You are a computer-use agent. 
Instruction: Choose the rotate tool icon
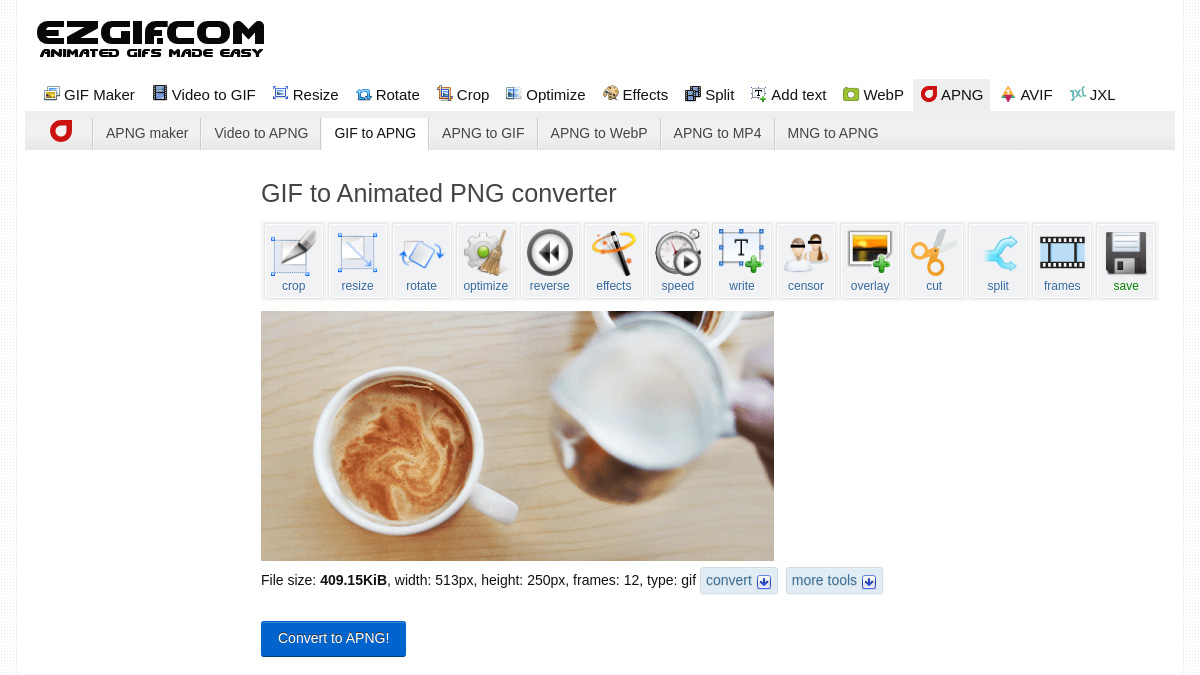pyautogui.click(x=421, y=260)
